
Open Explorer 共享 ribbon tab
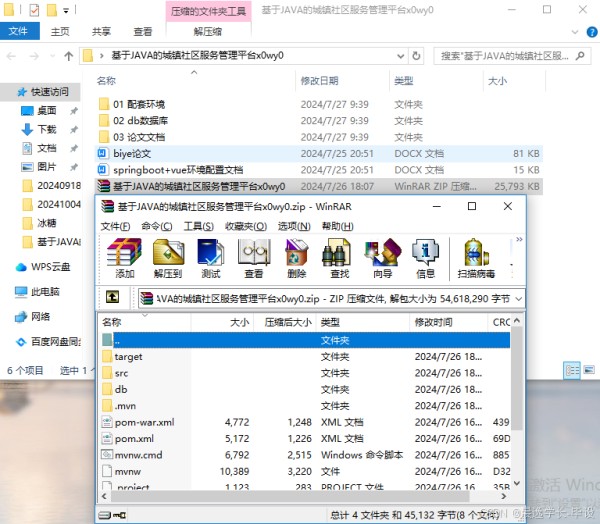(x=101, y=32)
